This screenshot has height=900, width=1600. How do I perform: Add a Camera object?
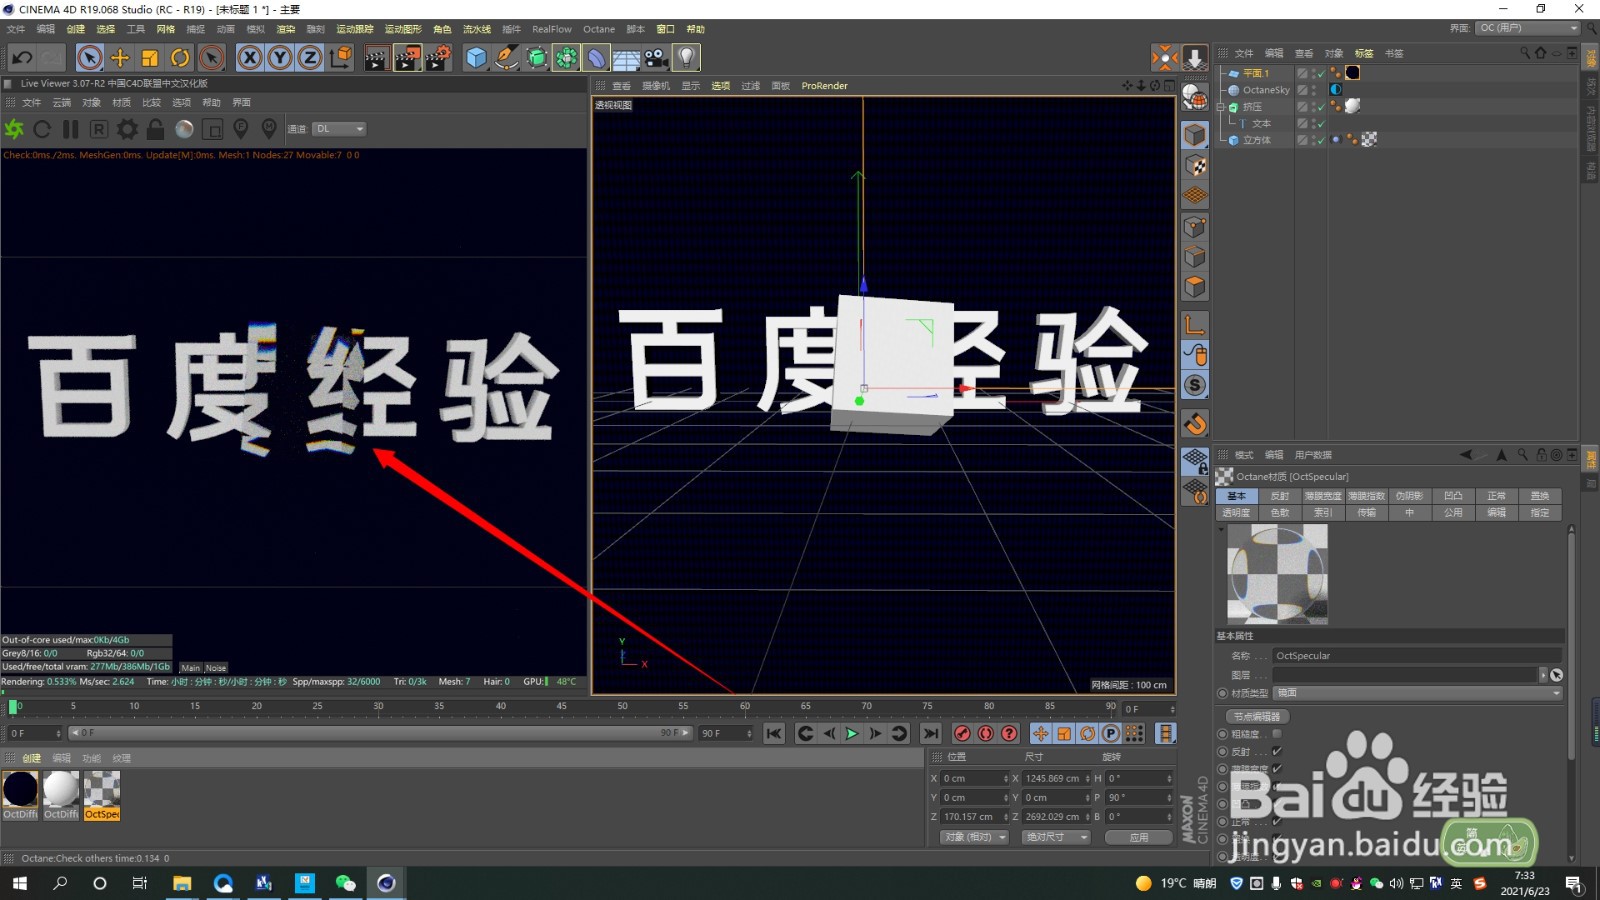click(656, 57)
